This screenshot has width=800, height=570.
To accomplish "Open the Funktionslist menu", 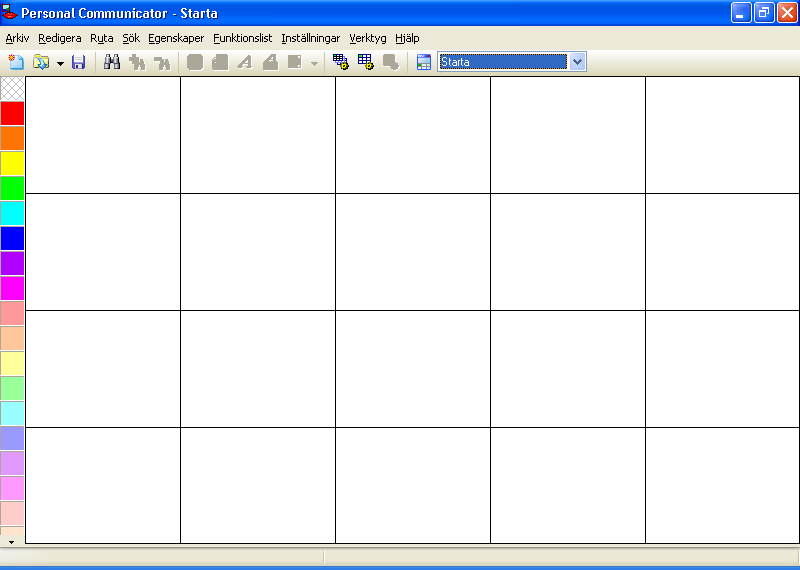I will [x=242, y=38].
